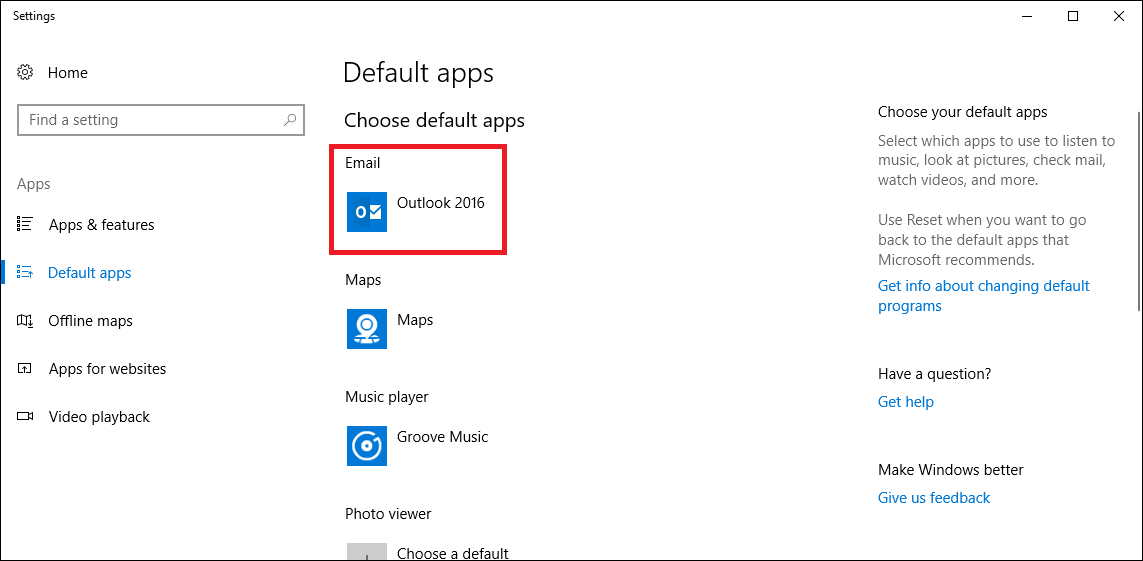Open the Video playback settings
Screen dimensions: 1143x561
[99, 417]
